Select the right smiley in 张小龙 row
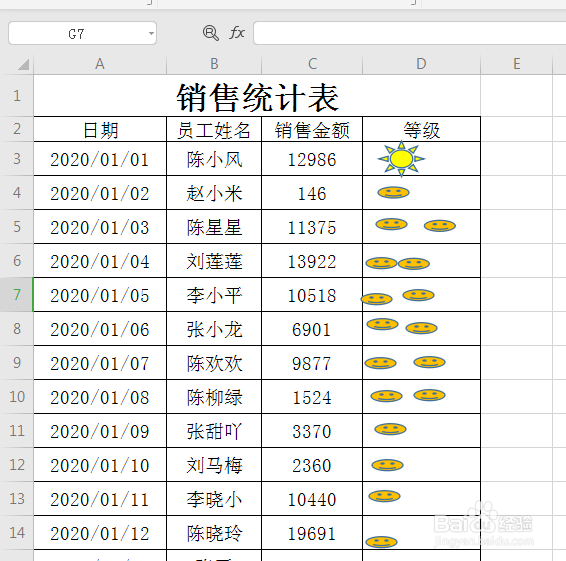566x561 pixels. [x=421, y=328]
